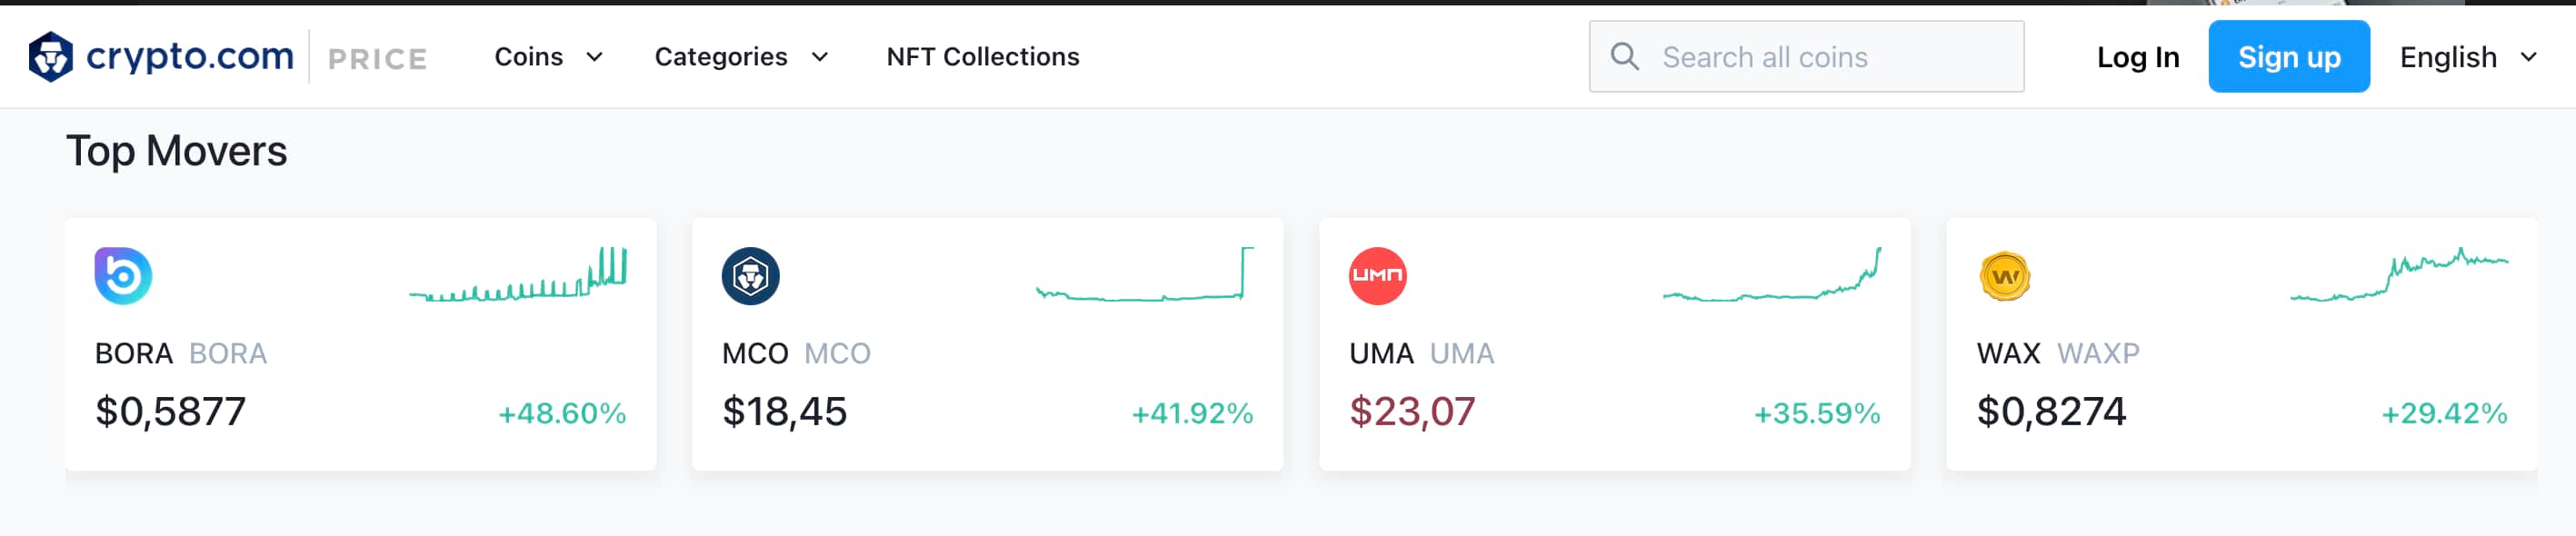The image size is (2576, 536).
Task: Open the Coins dropdown menu
Action: click(x=546, y=57)
